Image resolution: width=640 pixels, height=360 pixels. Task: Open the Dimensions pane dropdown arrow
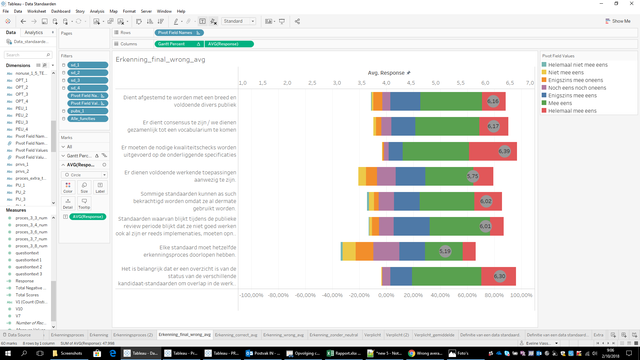click(53, 65)
